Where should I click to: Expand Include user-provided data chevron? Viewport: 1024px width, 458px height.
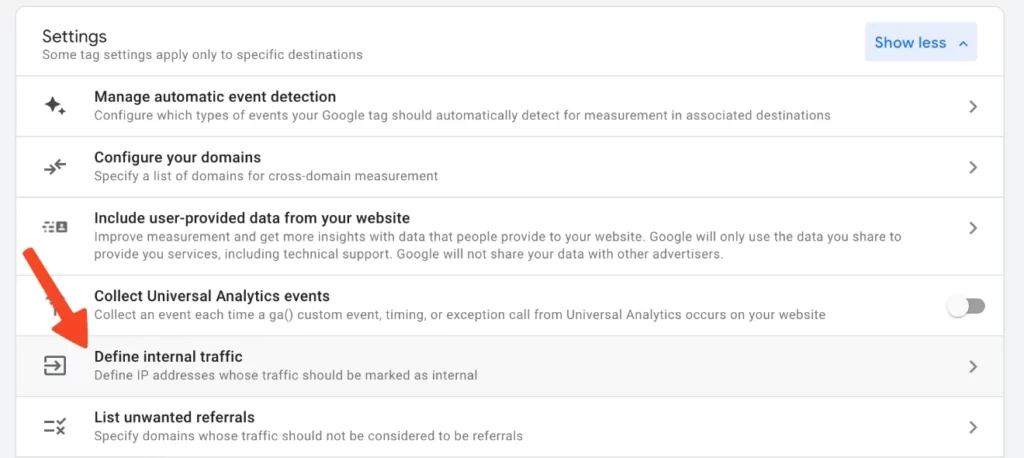click(x=973, y=228)
